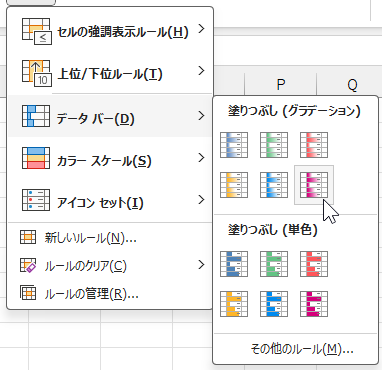The width and height of the screenshot is (382, 370).
Task: Expand arrow next to アイコン セット
Action: pos(201,200)
